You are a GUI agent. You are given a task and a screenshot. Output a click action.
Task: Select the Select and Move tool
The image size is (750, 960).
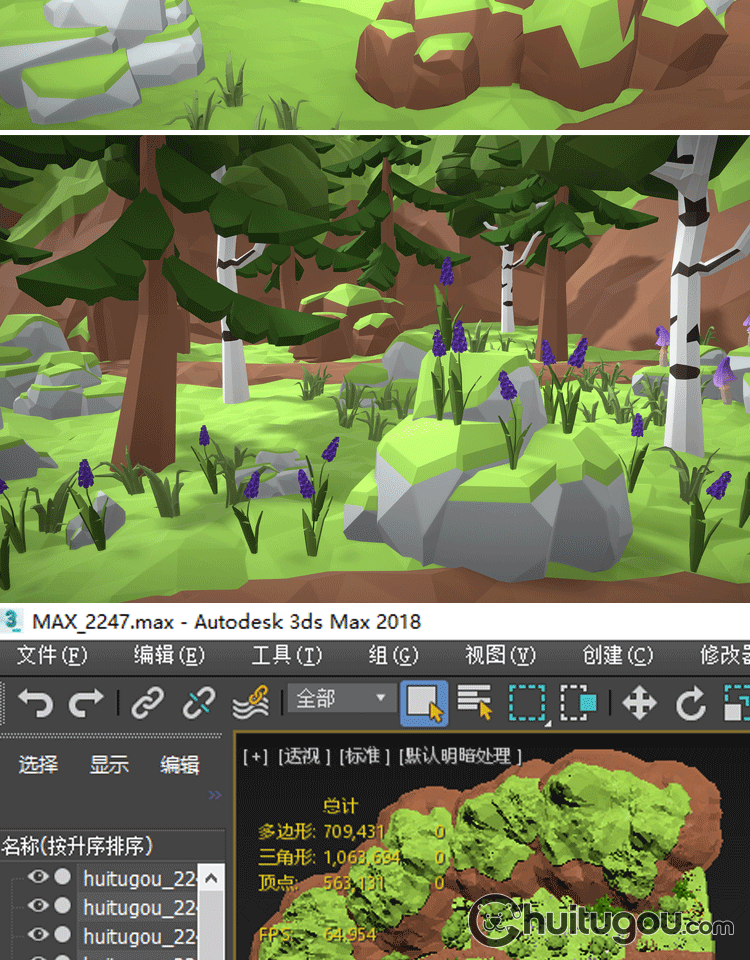pos(639,703)
